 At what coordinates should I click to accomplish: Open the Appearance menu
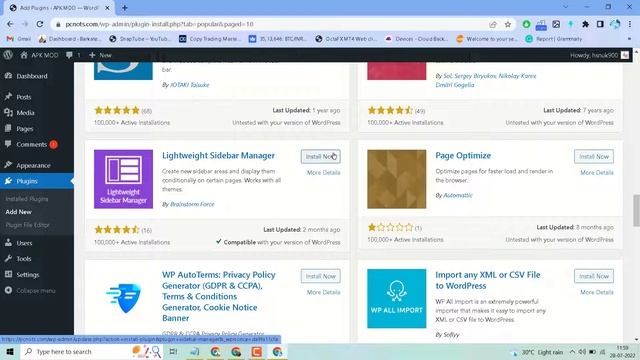(x=33, y=165)
